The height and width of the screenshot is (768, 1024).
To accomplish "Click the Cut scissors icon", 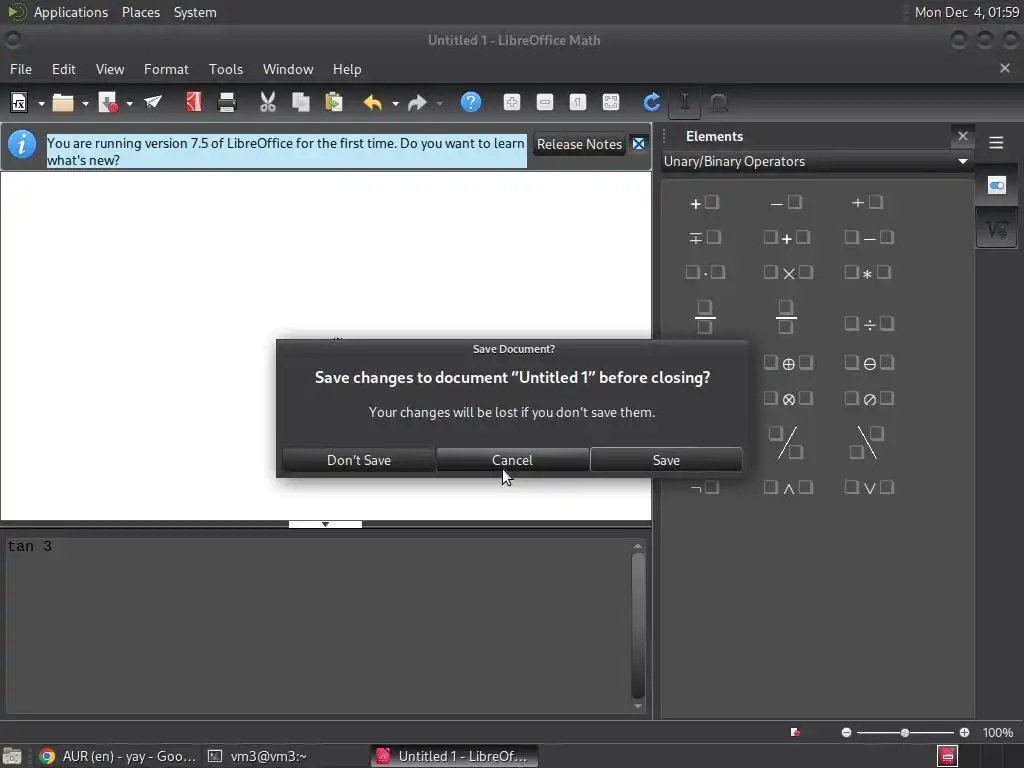I will click(x=268, y=102).
